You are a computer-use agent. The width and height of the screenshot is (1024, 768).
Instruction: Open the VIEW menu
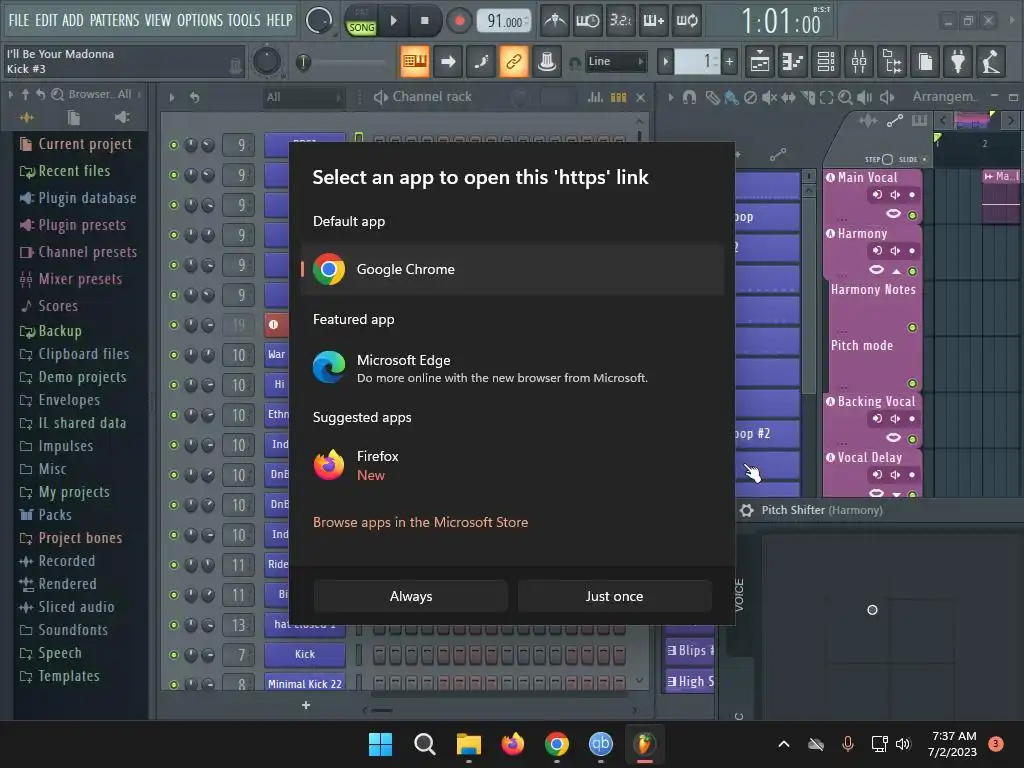pos(157,20)
